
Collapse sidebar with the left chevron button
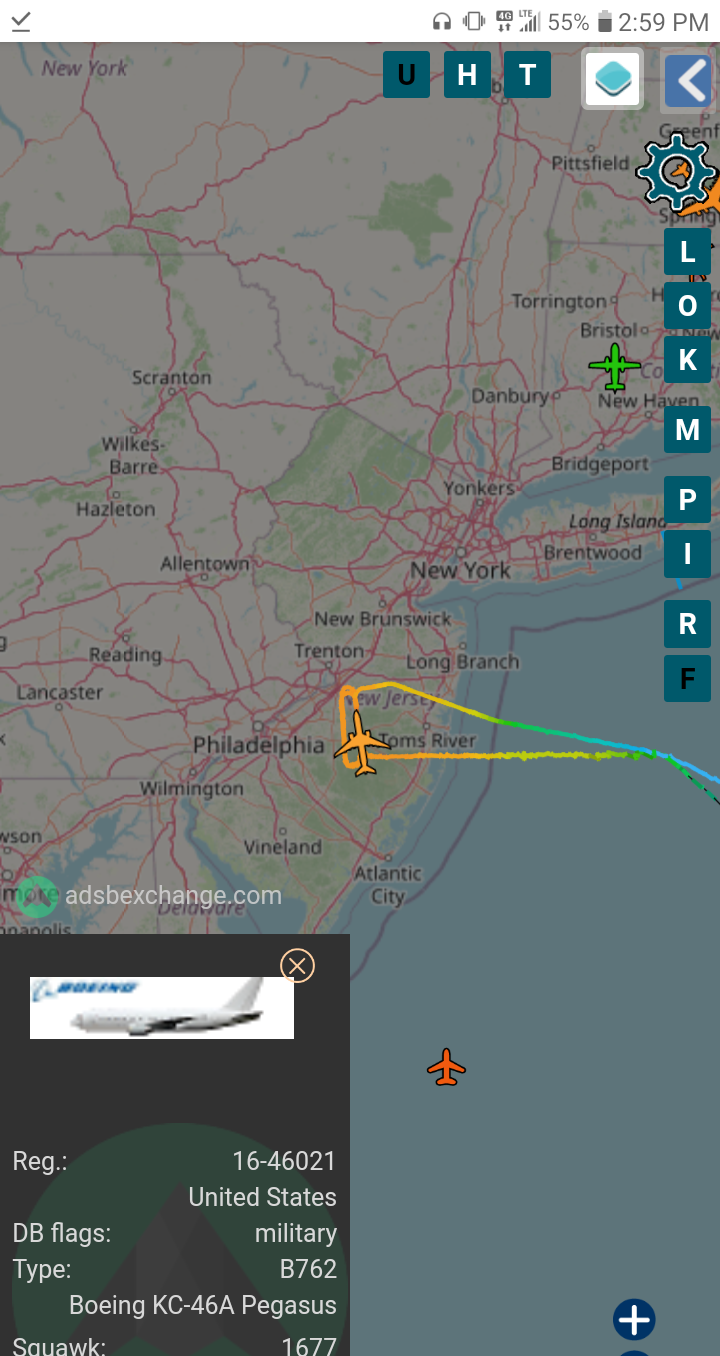[x=688, y=81]
